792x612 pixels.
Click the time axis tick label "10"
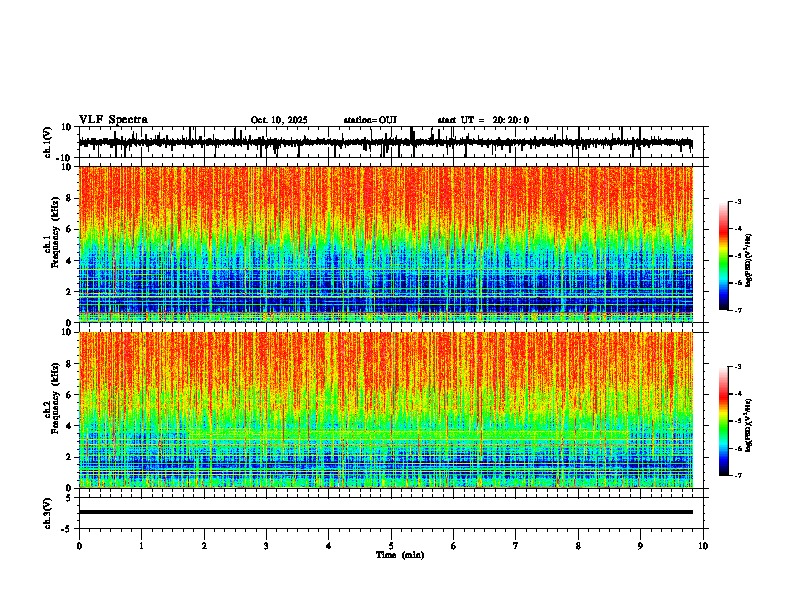tap(703, 546)
